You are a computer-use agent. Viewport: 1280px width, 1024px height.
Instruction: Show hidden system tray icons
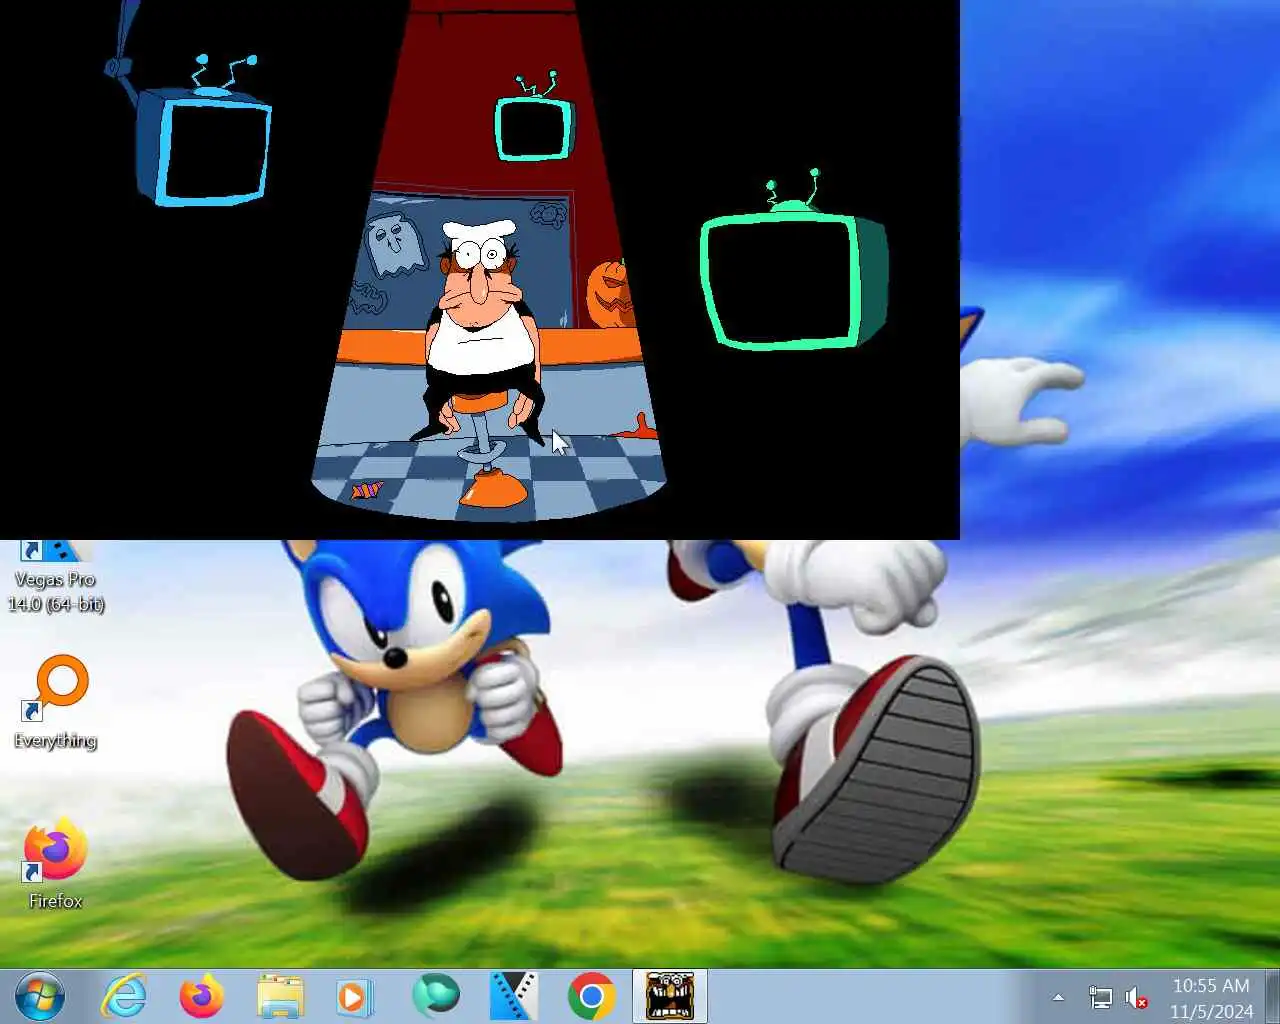1058,997
